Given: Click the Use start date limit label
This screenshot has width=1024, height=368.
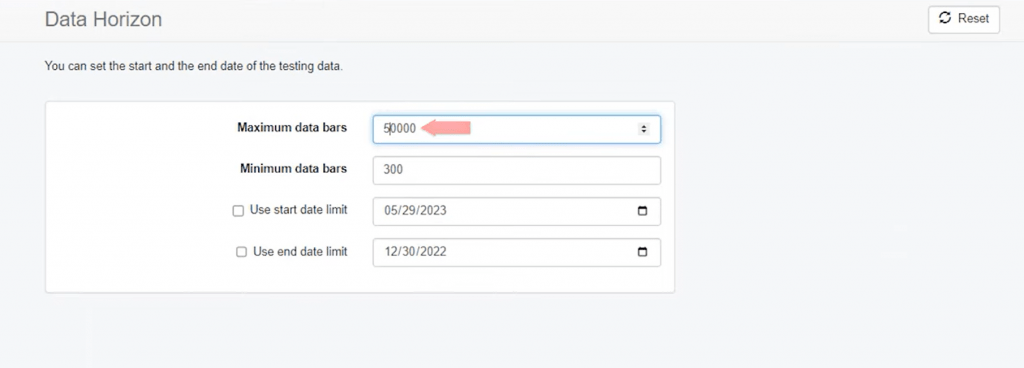Looking at the screenshot, I should click(x=298, y=210).
